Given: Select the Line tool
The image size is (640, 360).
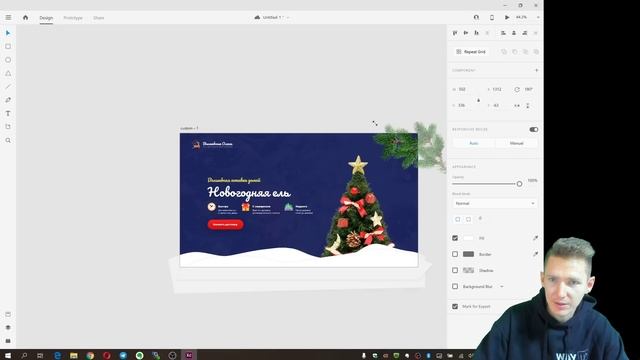Looking at the screenshot, I should [8, 87].
